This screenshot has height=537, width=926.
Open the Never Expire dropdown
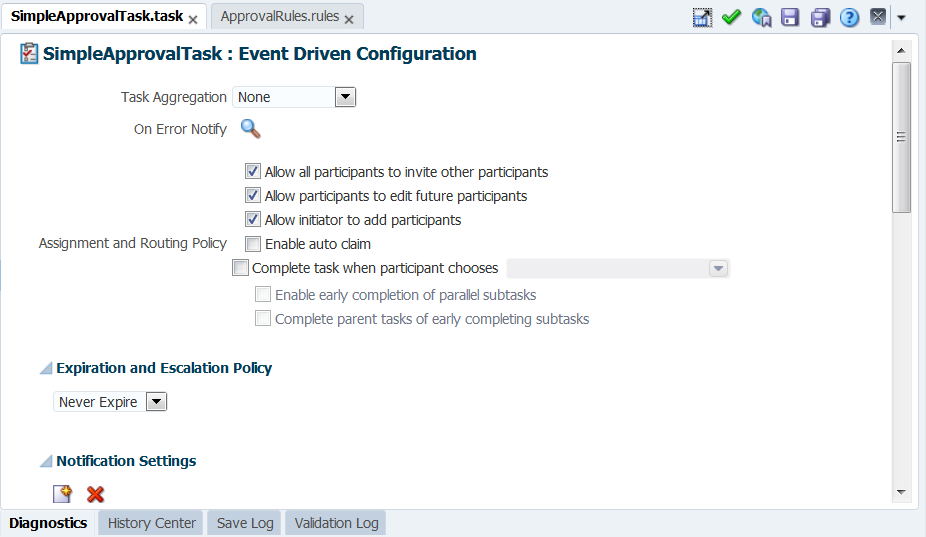[x=156, y=402]
